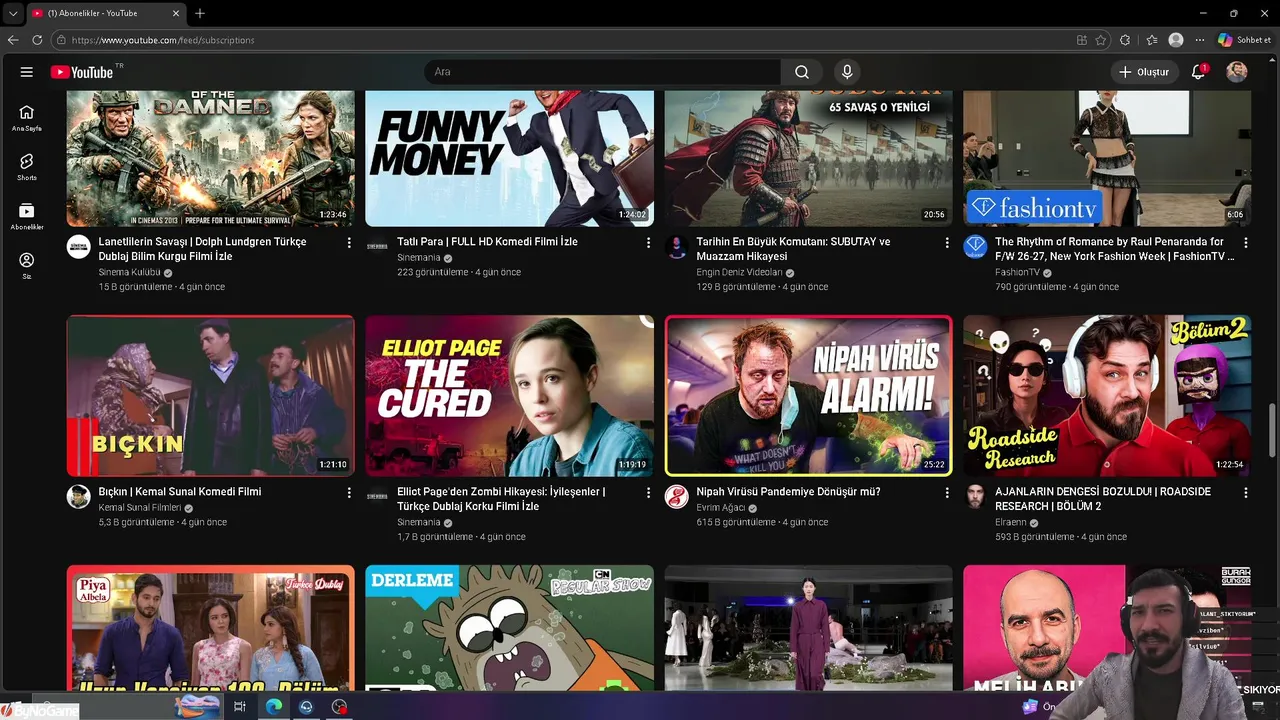The image size is (1280, 720).
Task: Open the account avatar menu
Action: tap(1237, 72)
